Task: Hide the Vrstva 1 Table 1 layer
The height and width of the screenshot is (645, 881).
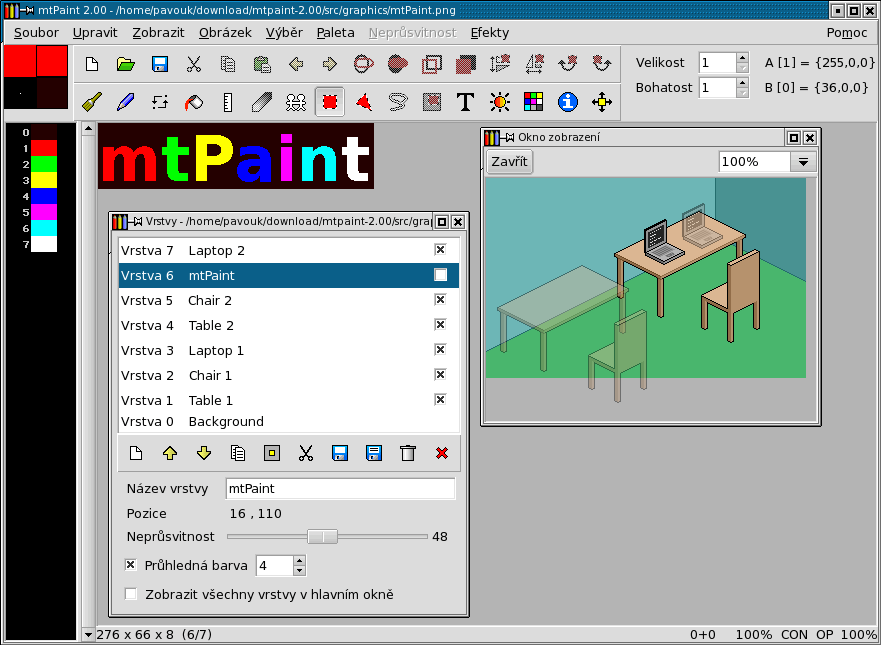Action: [440, 399]
